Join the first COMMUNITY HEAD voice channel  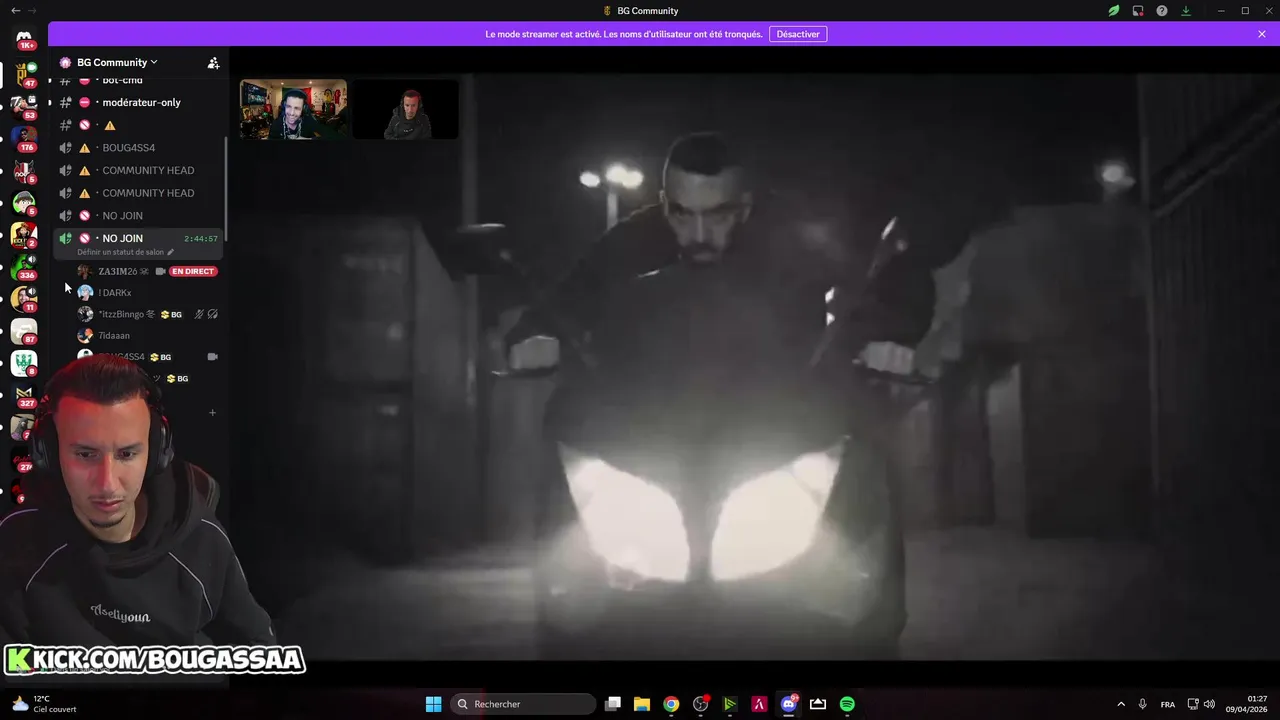138,170
